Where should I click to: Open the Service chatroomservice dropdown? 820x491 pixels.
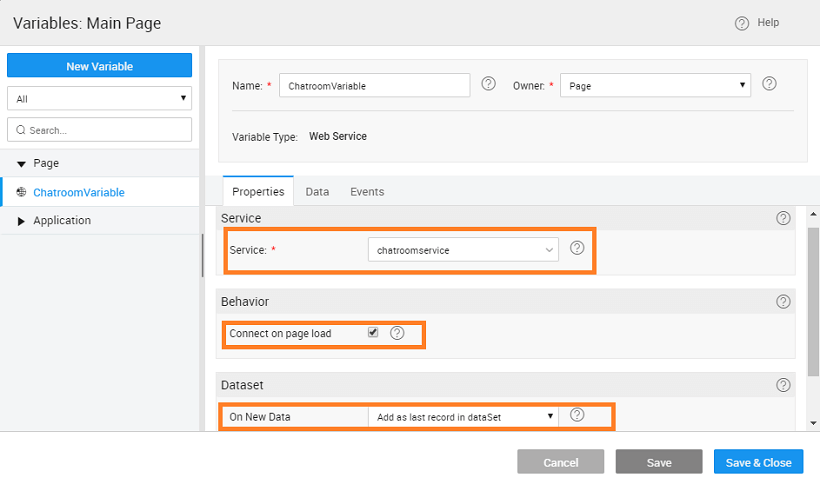coord(462,250)
